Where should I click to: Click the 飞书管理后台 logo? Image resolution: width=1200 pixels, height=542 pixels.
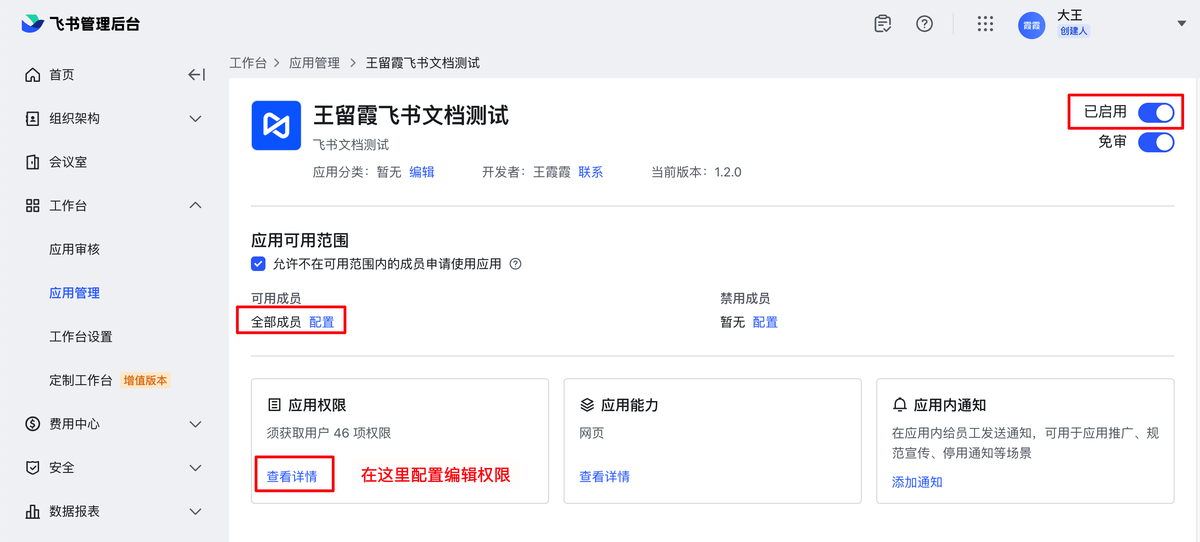82,24
